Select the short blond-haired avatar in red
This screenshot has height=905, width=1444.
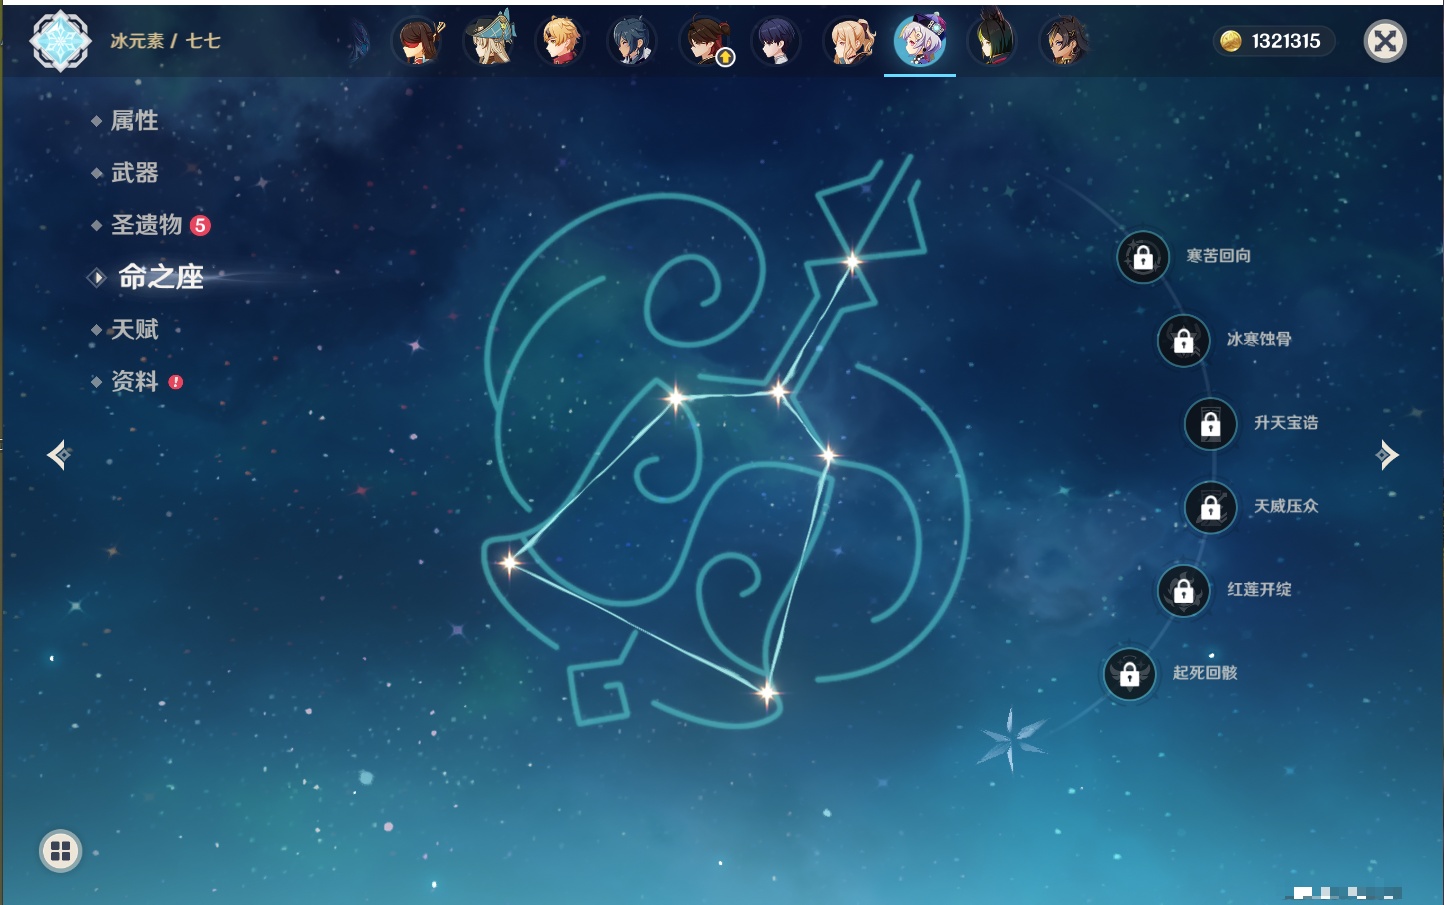[x=561, y=41]
